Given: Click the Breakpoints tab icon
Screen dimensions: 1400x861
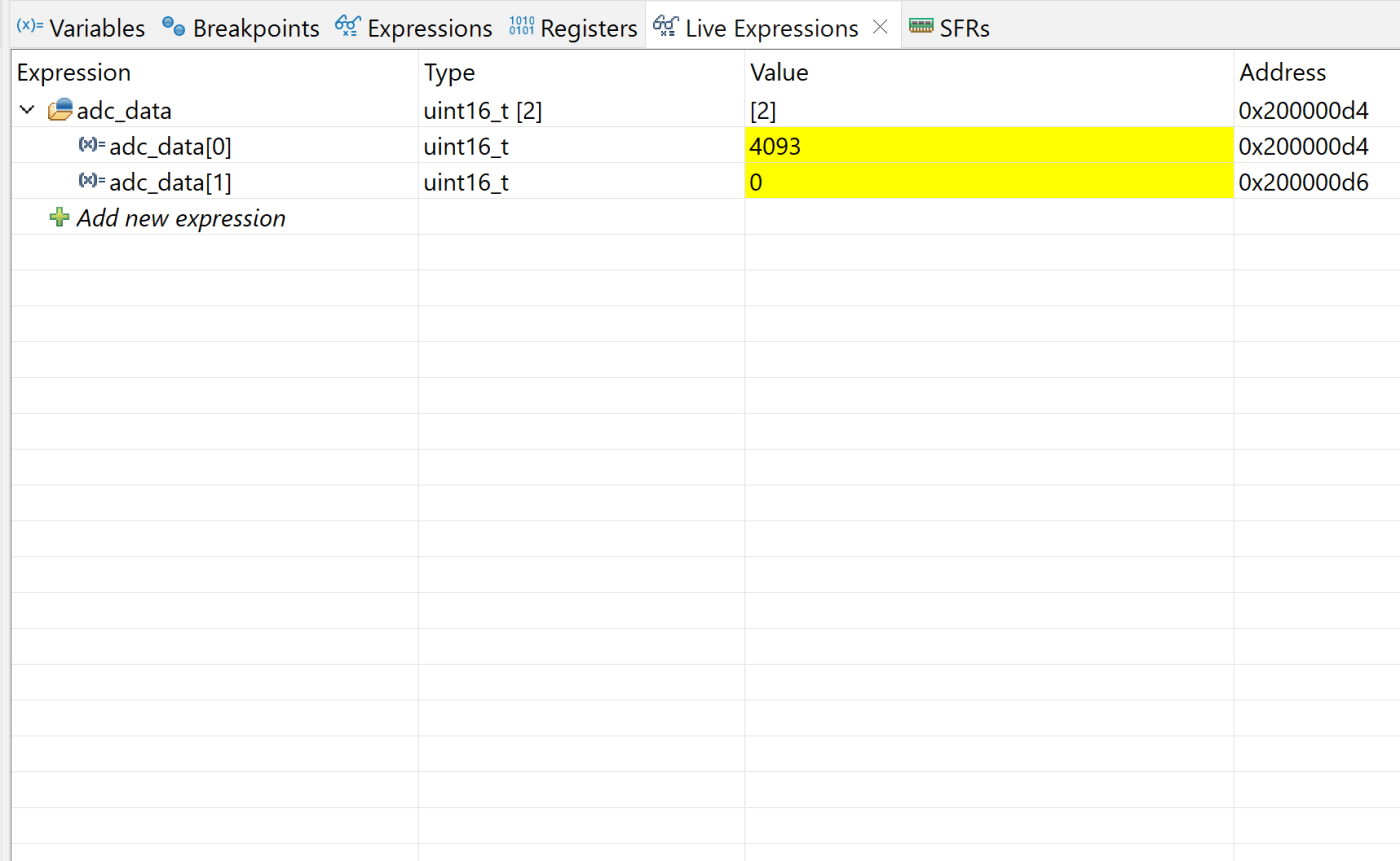Looking at the screenshot, I should pyautogui.click(x=172, y=27).
